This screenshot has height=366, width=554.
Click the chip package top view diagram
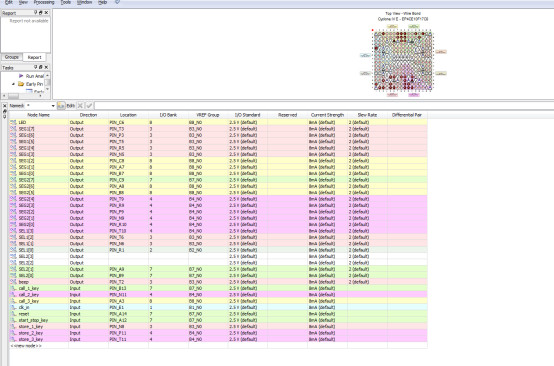click(403, 60)
